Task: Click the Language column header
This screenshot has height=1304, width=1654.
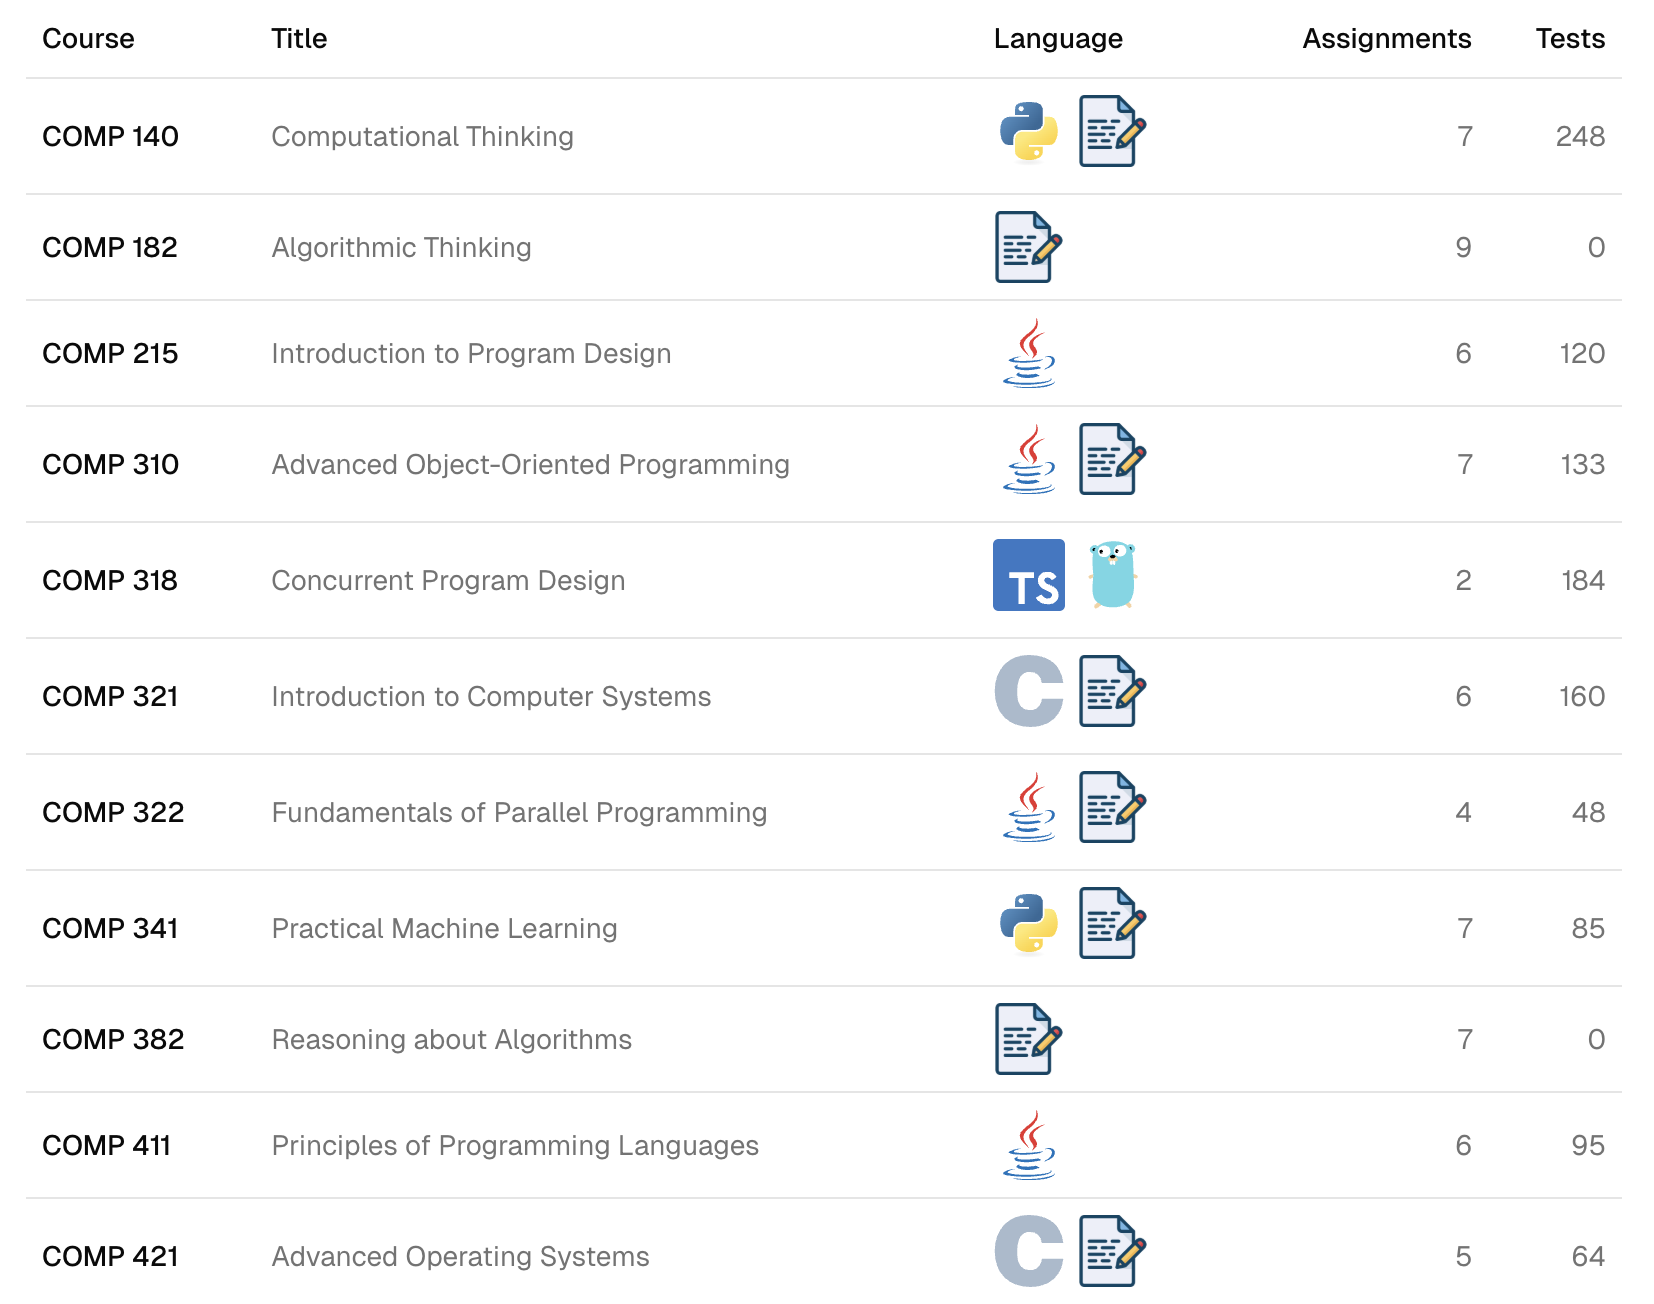Action: coord(1058,39)
